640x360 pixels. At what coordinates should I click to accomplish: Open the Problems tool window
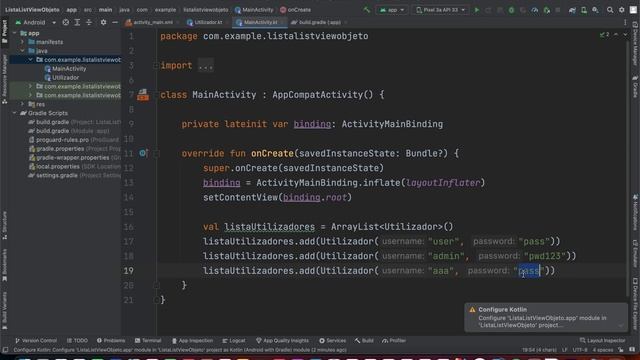click(111, 340)
